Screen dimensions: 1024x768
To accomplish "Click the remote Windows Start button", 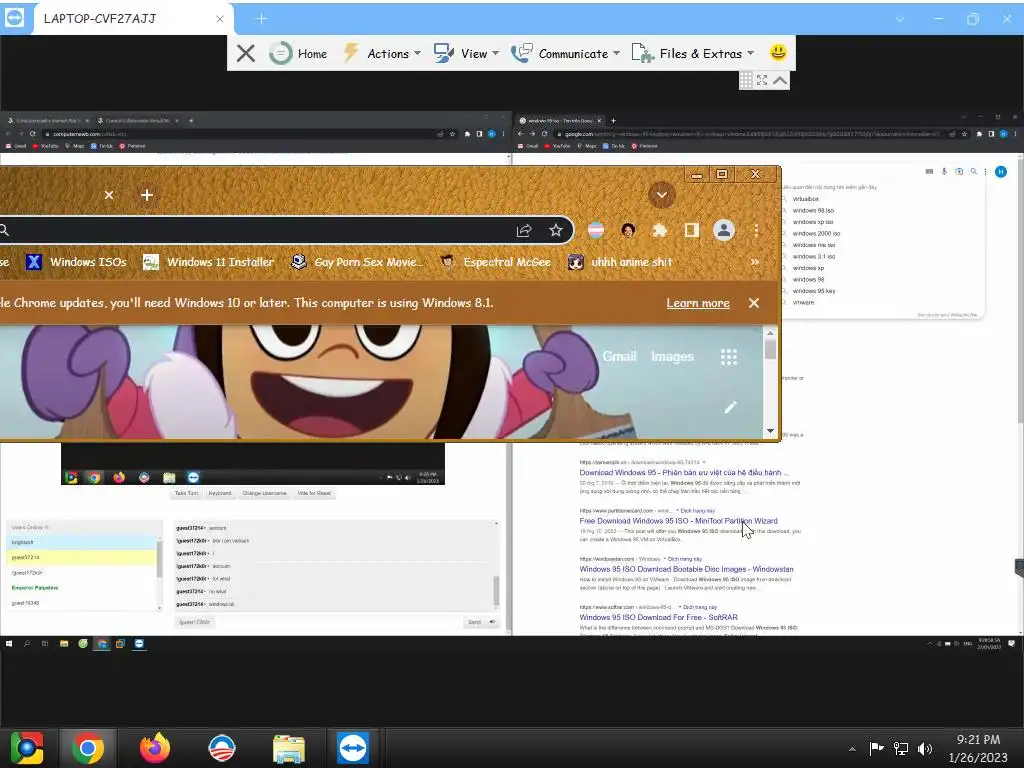I will [8, 643].
